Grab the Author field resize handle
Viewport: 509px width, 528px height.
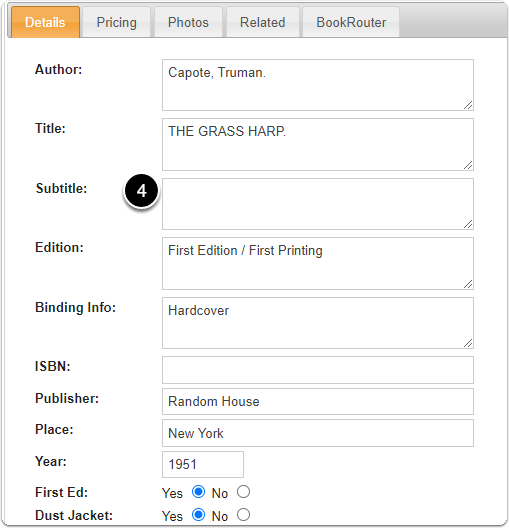coord(468,105)
